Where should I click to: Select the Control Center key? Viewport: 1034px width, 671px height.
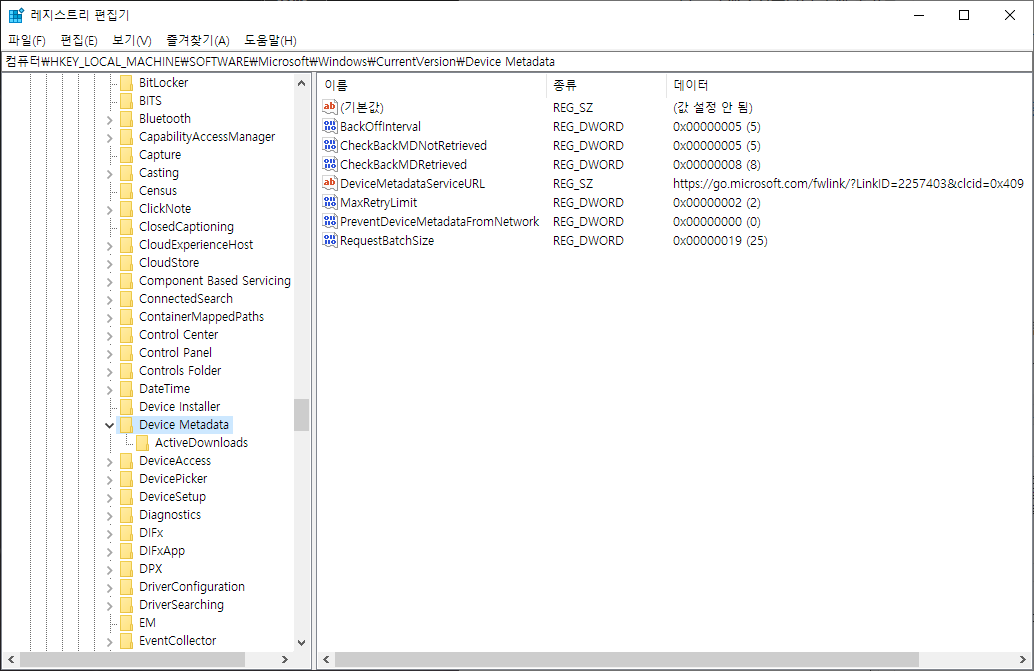tap(178, 335)
